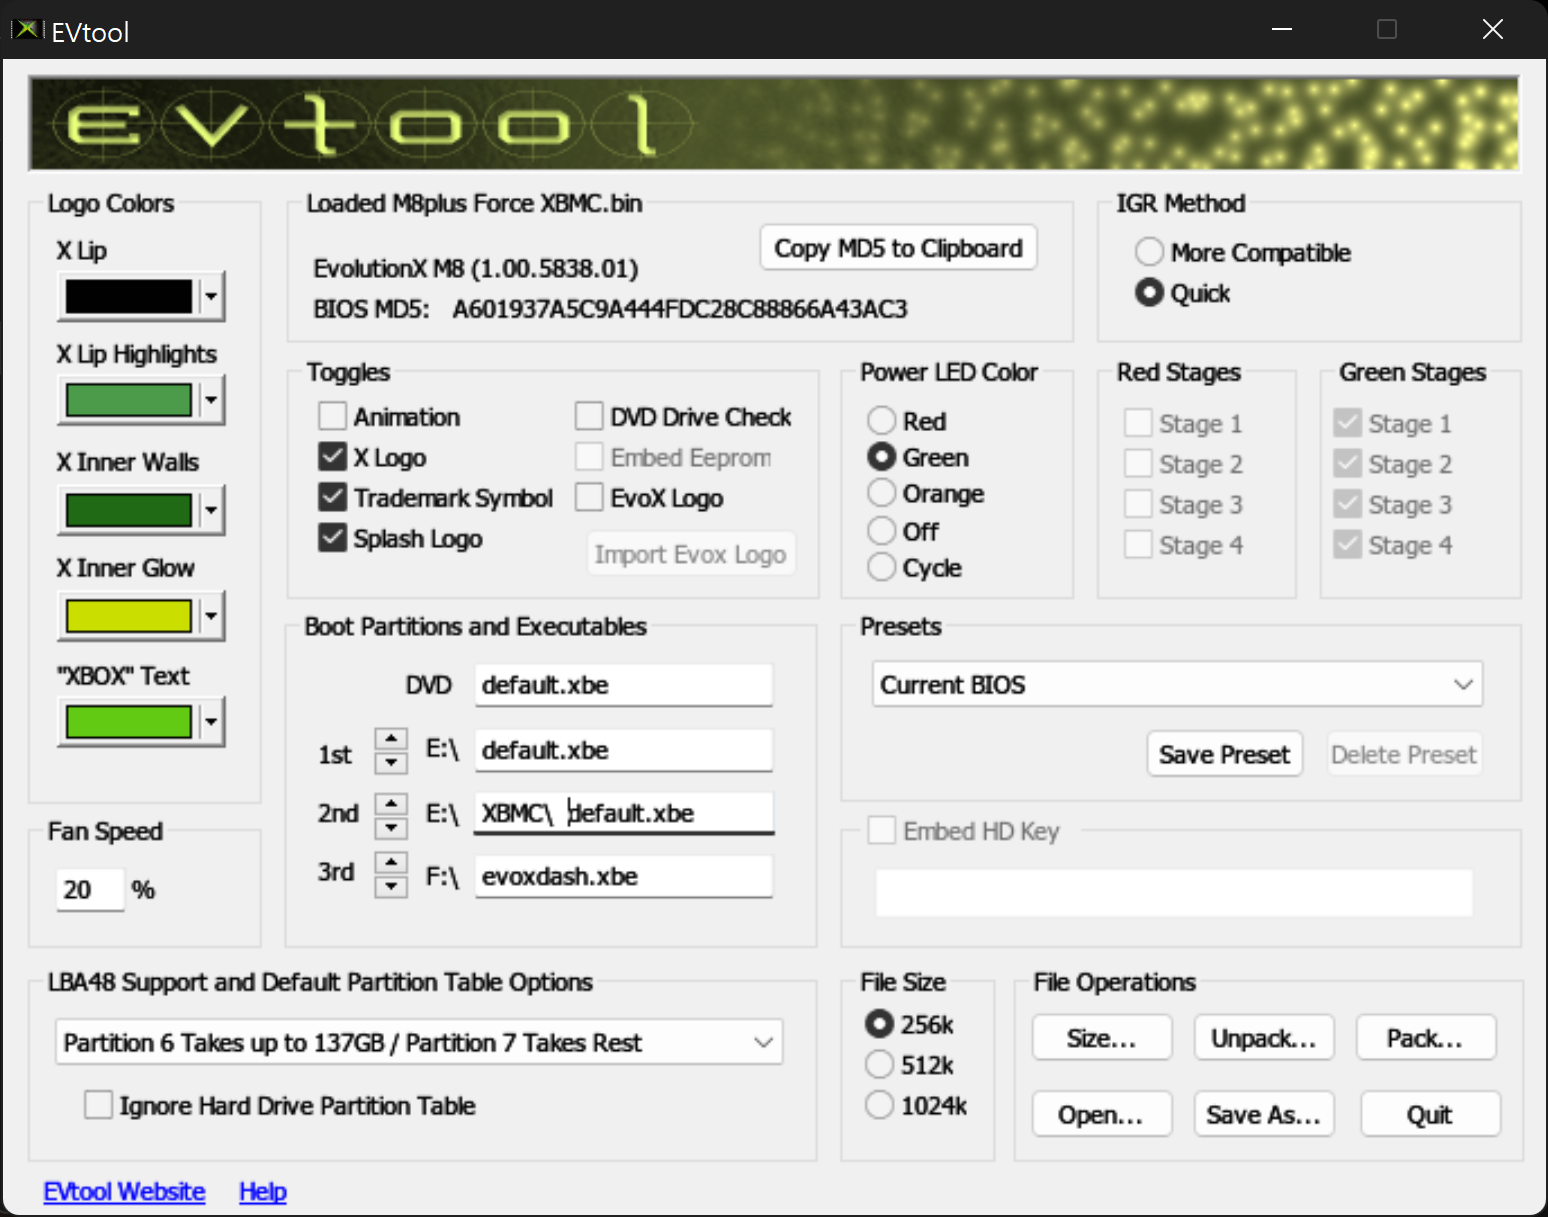The height and width of the screenshot is (1217, 1548).
Task: Click the Unpack... button
Action: click(x=1264, y=1038)
